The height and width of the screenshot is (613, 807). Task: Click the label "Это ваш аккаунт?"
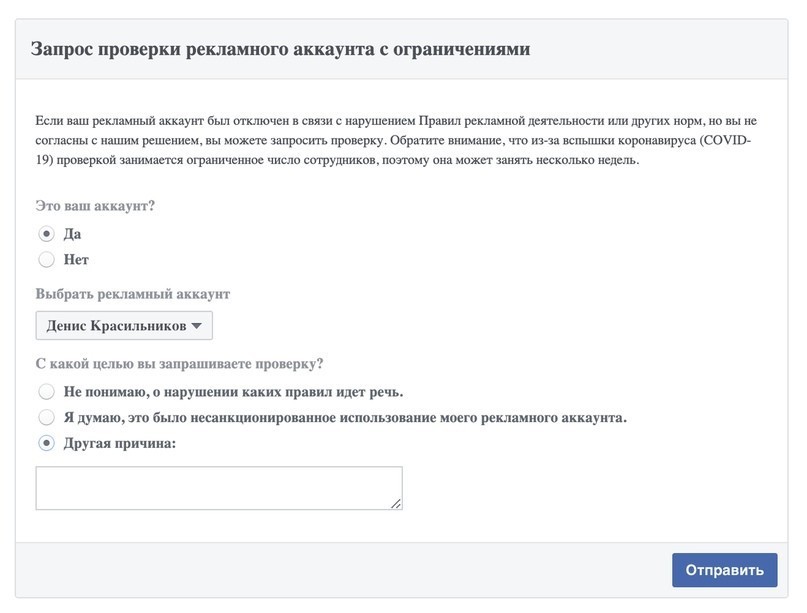[95, 206]
